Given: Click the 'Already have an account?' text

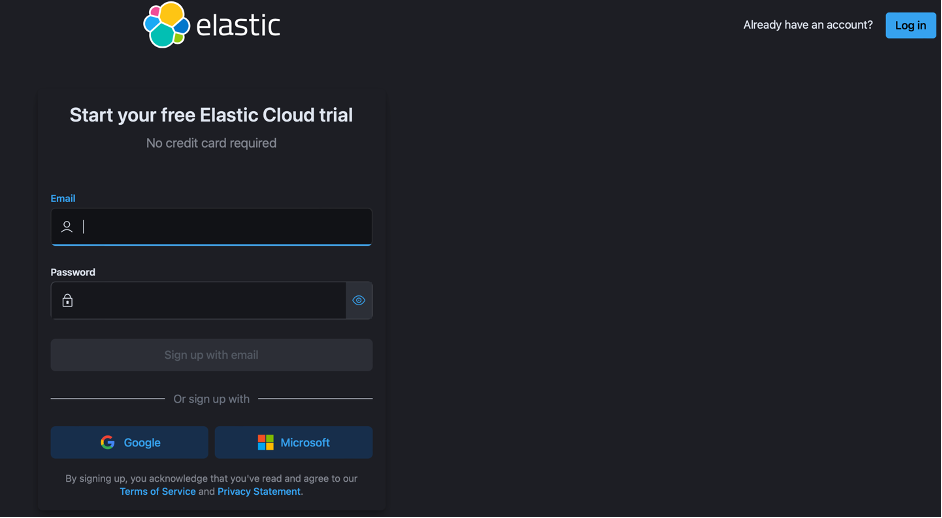Looking at the screenshot, I should (808, 25).
